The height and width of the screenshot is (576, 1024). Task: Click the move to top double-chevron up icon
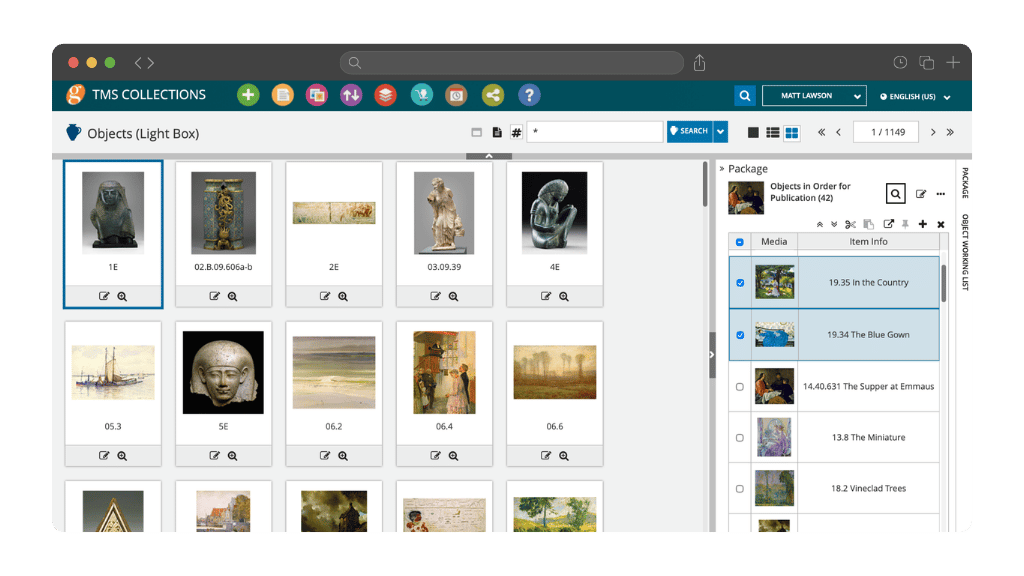tap(820, 225)
